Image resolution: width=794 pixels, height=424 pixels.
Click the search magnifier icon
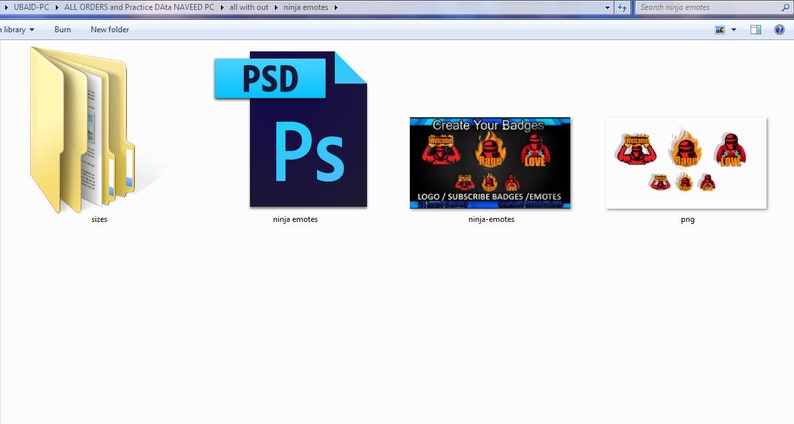[x=786, y=7]
